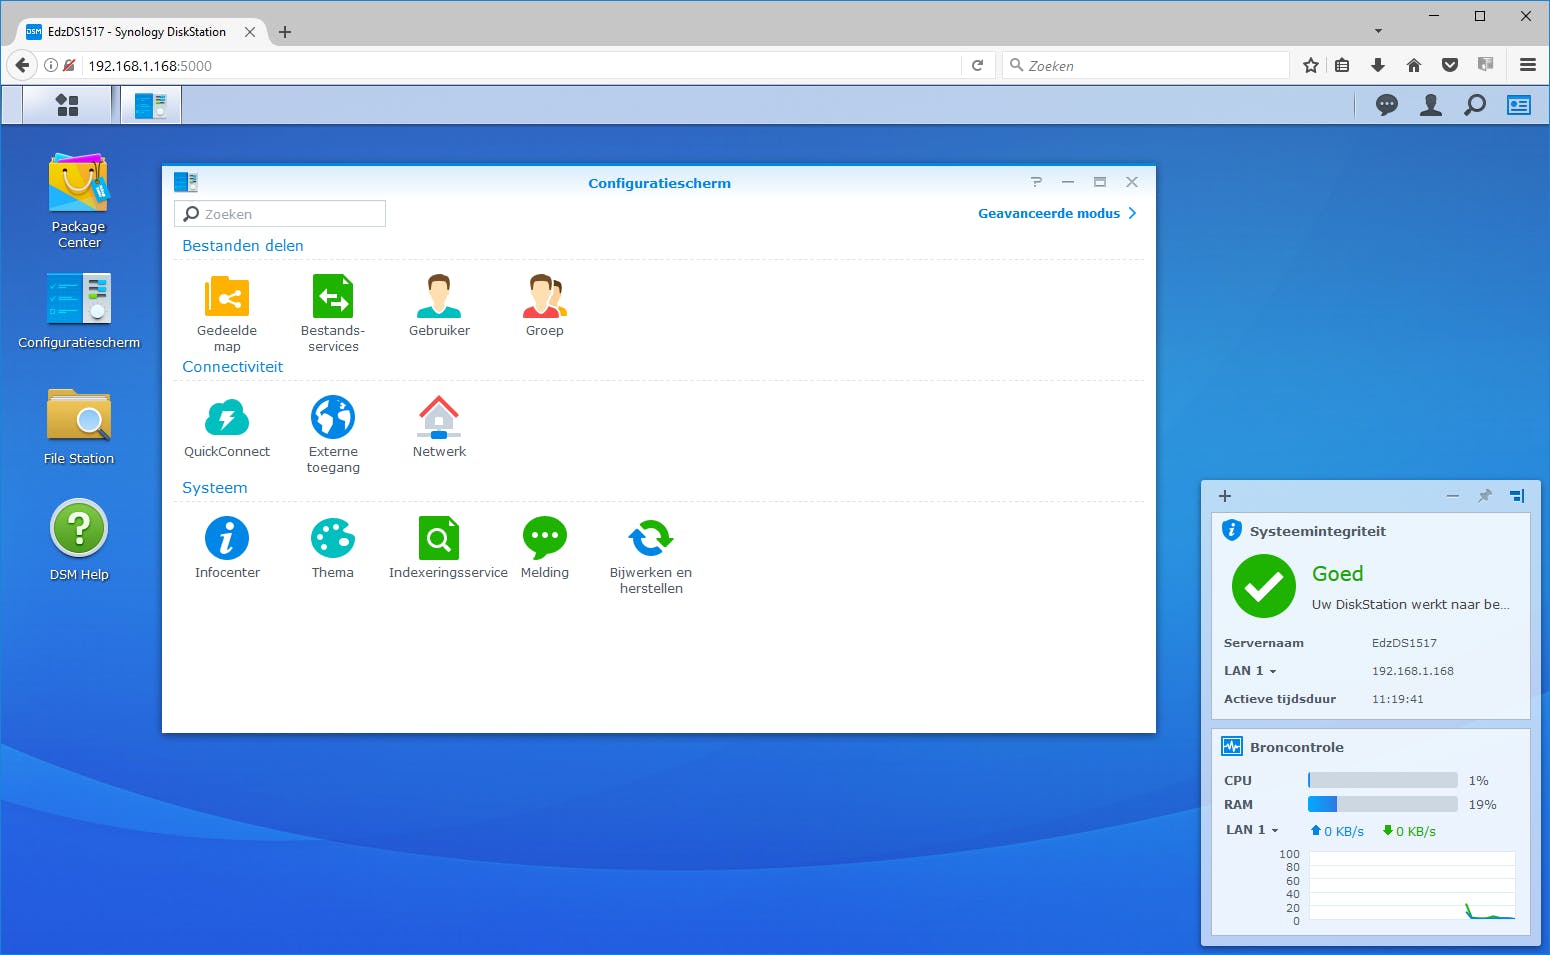The height and width of the screenshot is (955, 1550).
Task: Click the Broncontrole widget heading icon
Action: click(x=1232, y=746)
